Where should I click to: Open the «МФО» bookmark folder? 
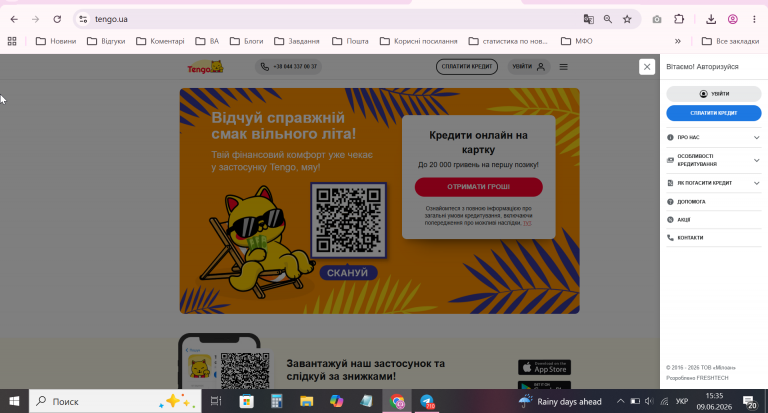coord(576,41)
